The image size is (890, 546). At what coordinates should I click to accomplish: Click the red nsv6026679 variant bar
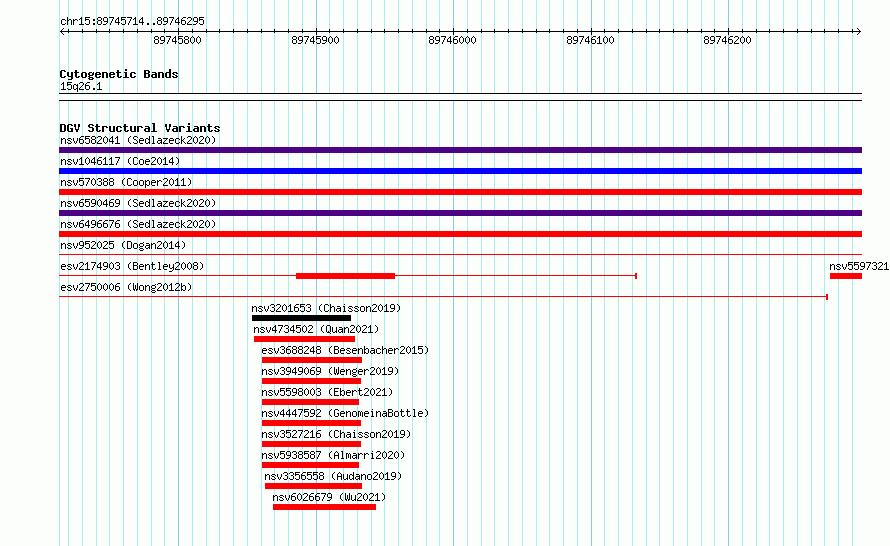click(x=324, y=507)
